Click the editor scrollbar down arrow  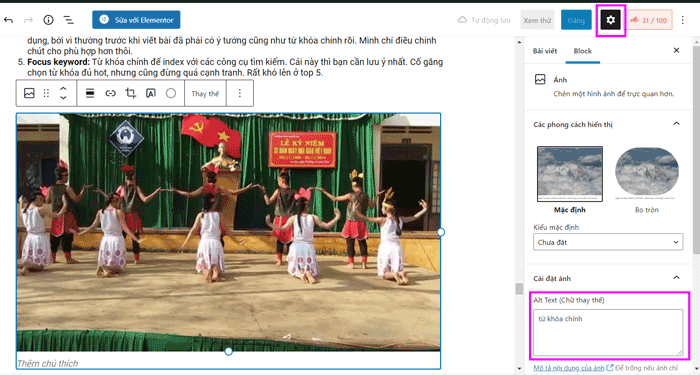[x=519, y=369]
